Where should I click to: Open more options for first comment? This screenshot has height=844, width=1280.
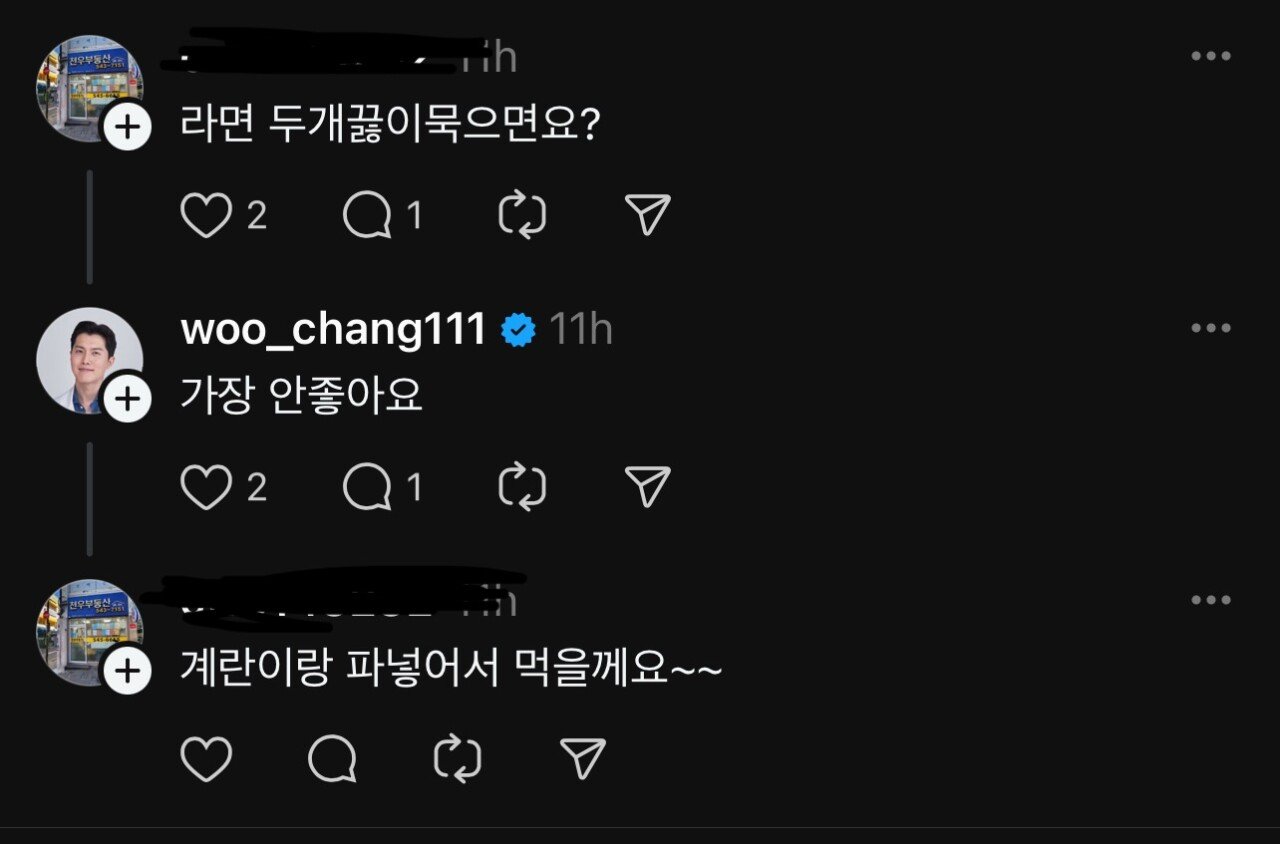coord(1211,56)
